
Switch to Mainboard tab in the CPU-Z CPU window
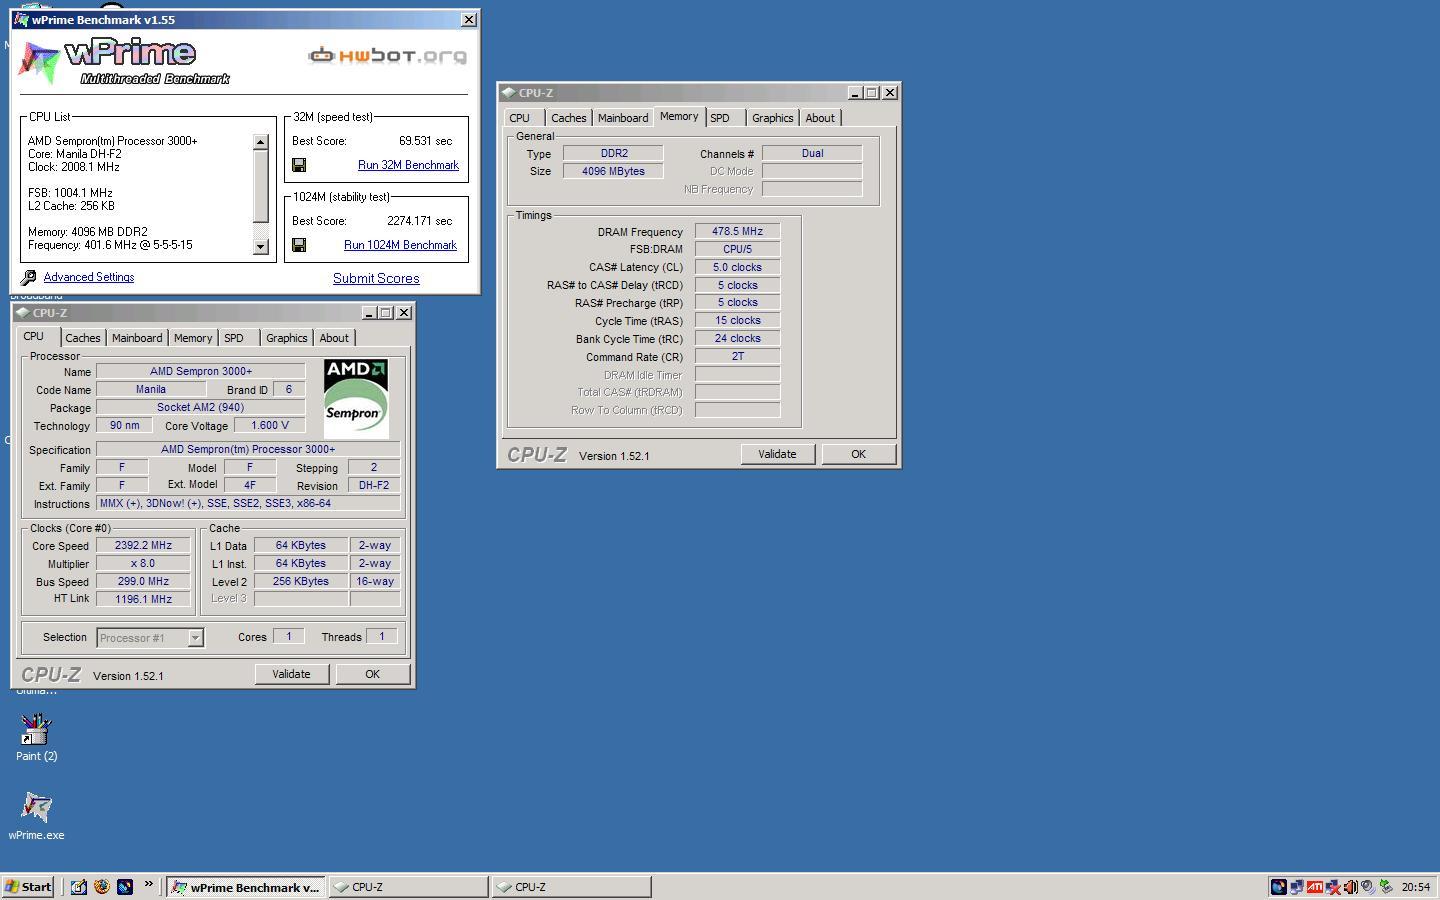coord(137,338)
